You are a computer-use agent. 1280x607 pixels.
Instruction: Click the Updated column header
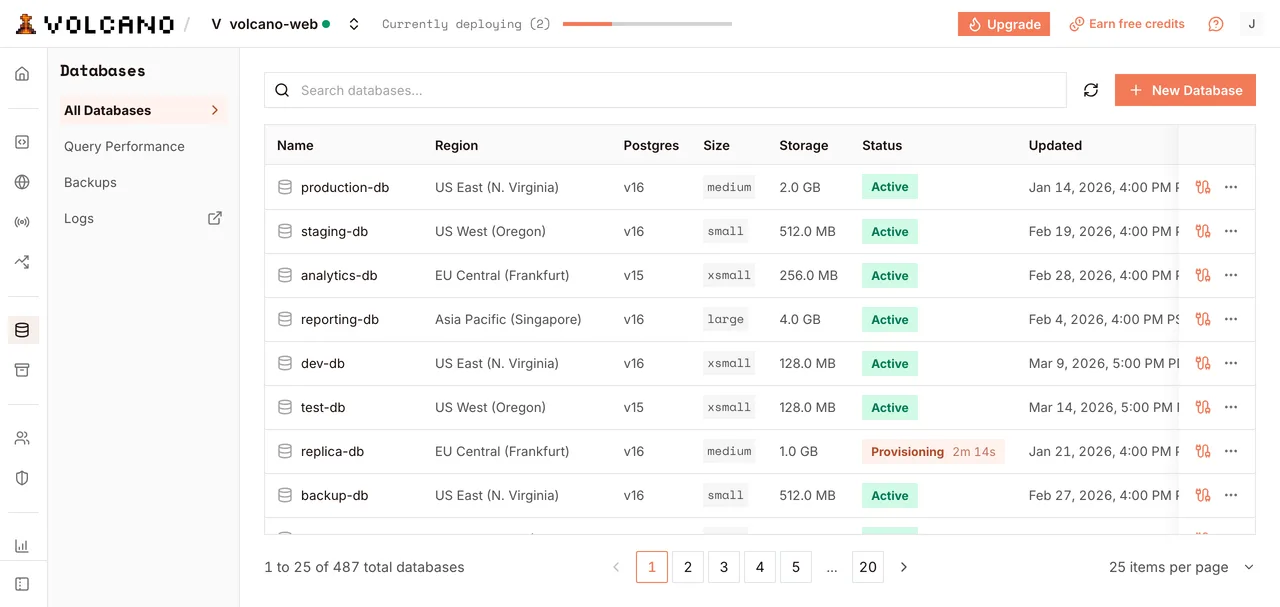(x=1055, y=145)
